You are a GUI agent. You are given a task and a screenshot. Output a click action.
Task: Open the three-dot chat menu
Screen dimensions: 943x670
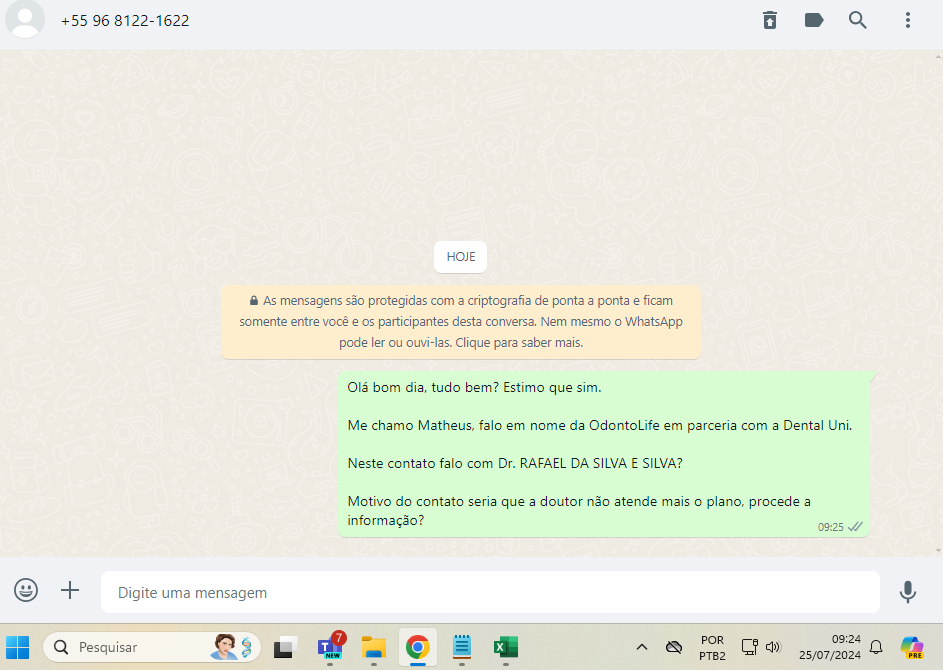pos(908,20)
